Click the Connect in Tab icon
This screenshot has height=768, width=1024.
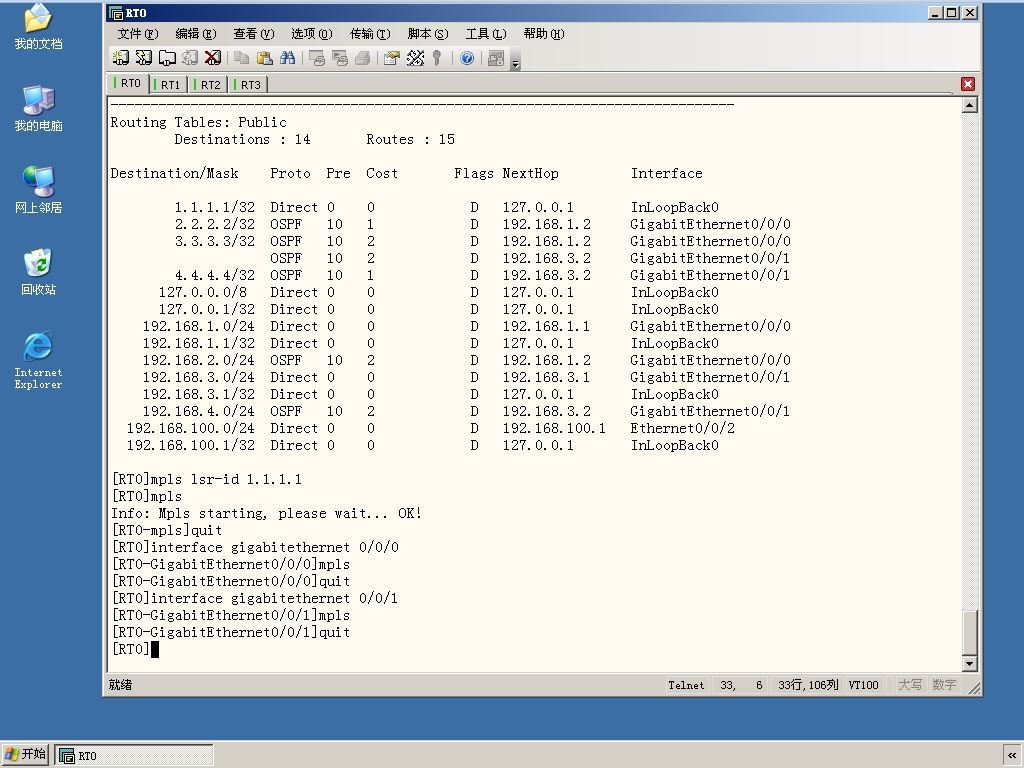pyautogui.click(x=167, y=58)
